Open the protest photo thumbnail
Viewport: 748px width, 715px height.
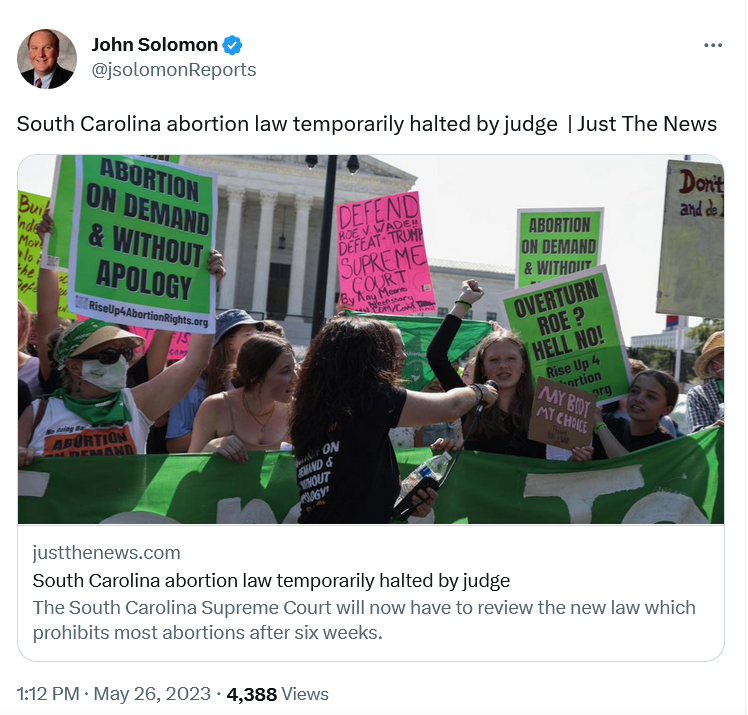tap(371, 339)
